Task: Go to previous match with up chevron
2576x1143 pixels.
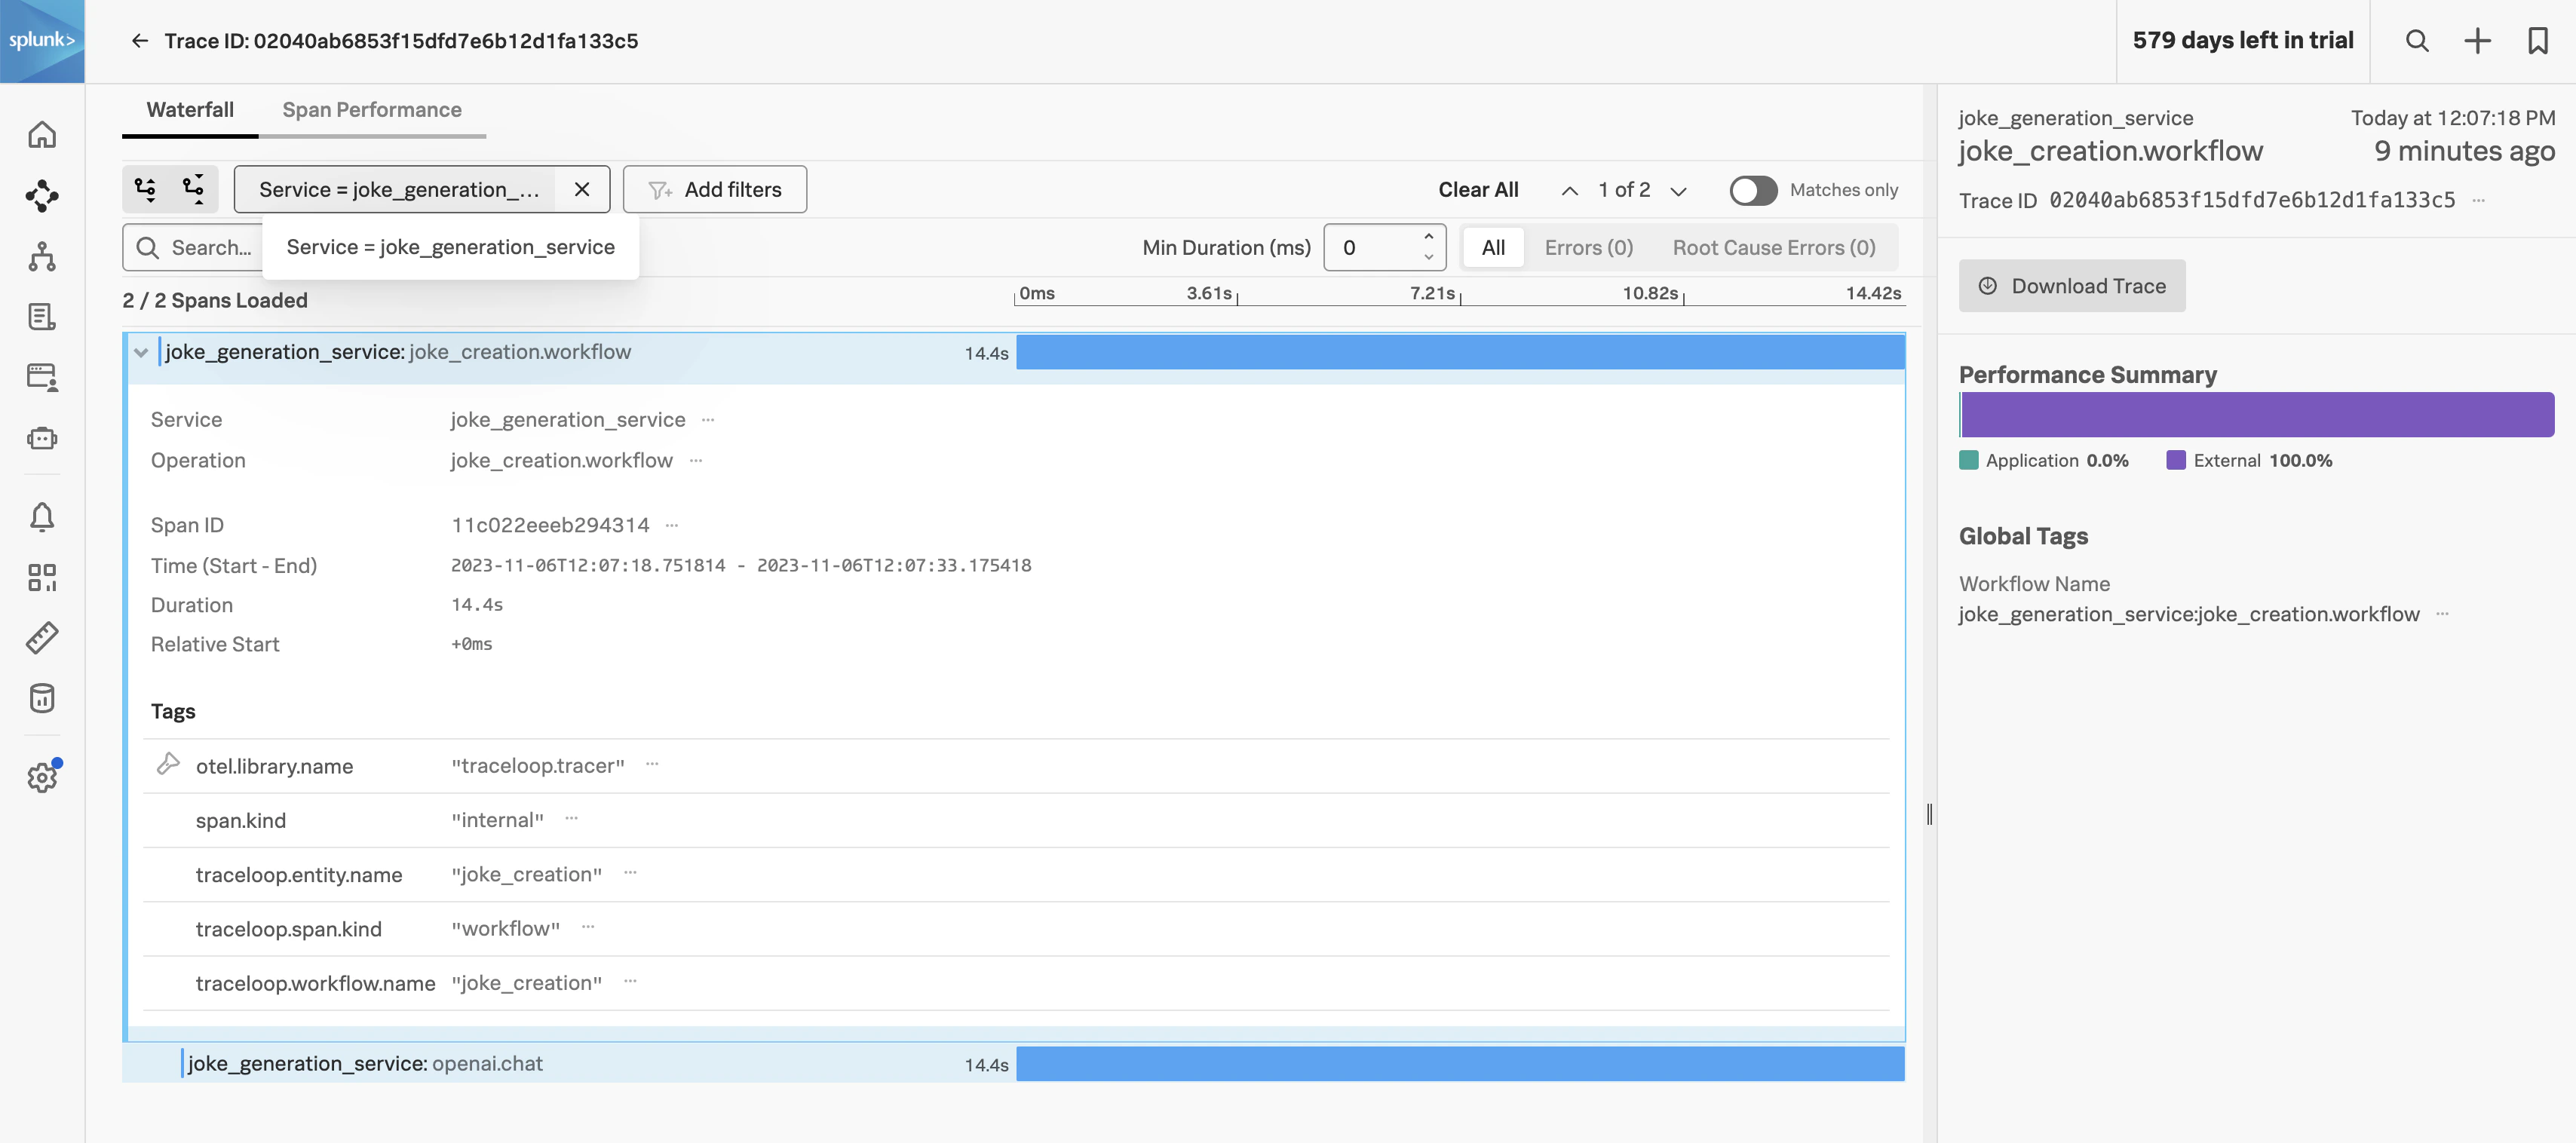Action: pos(1569,191)
